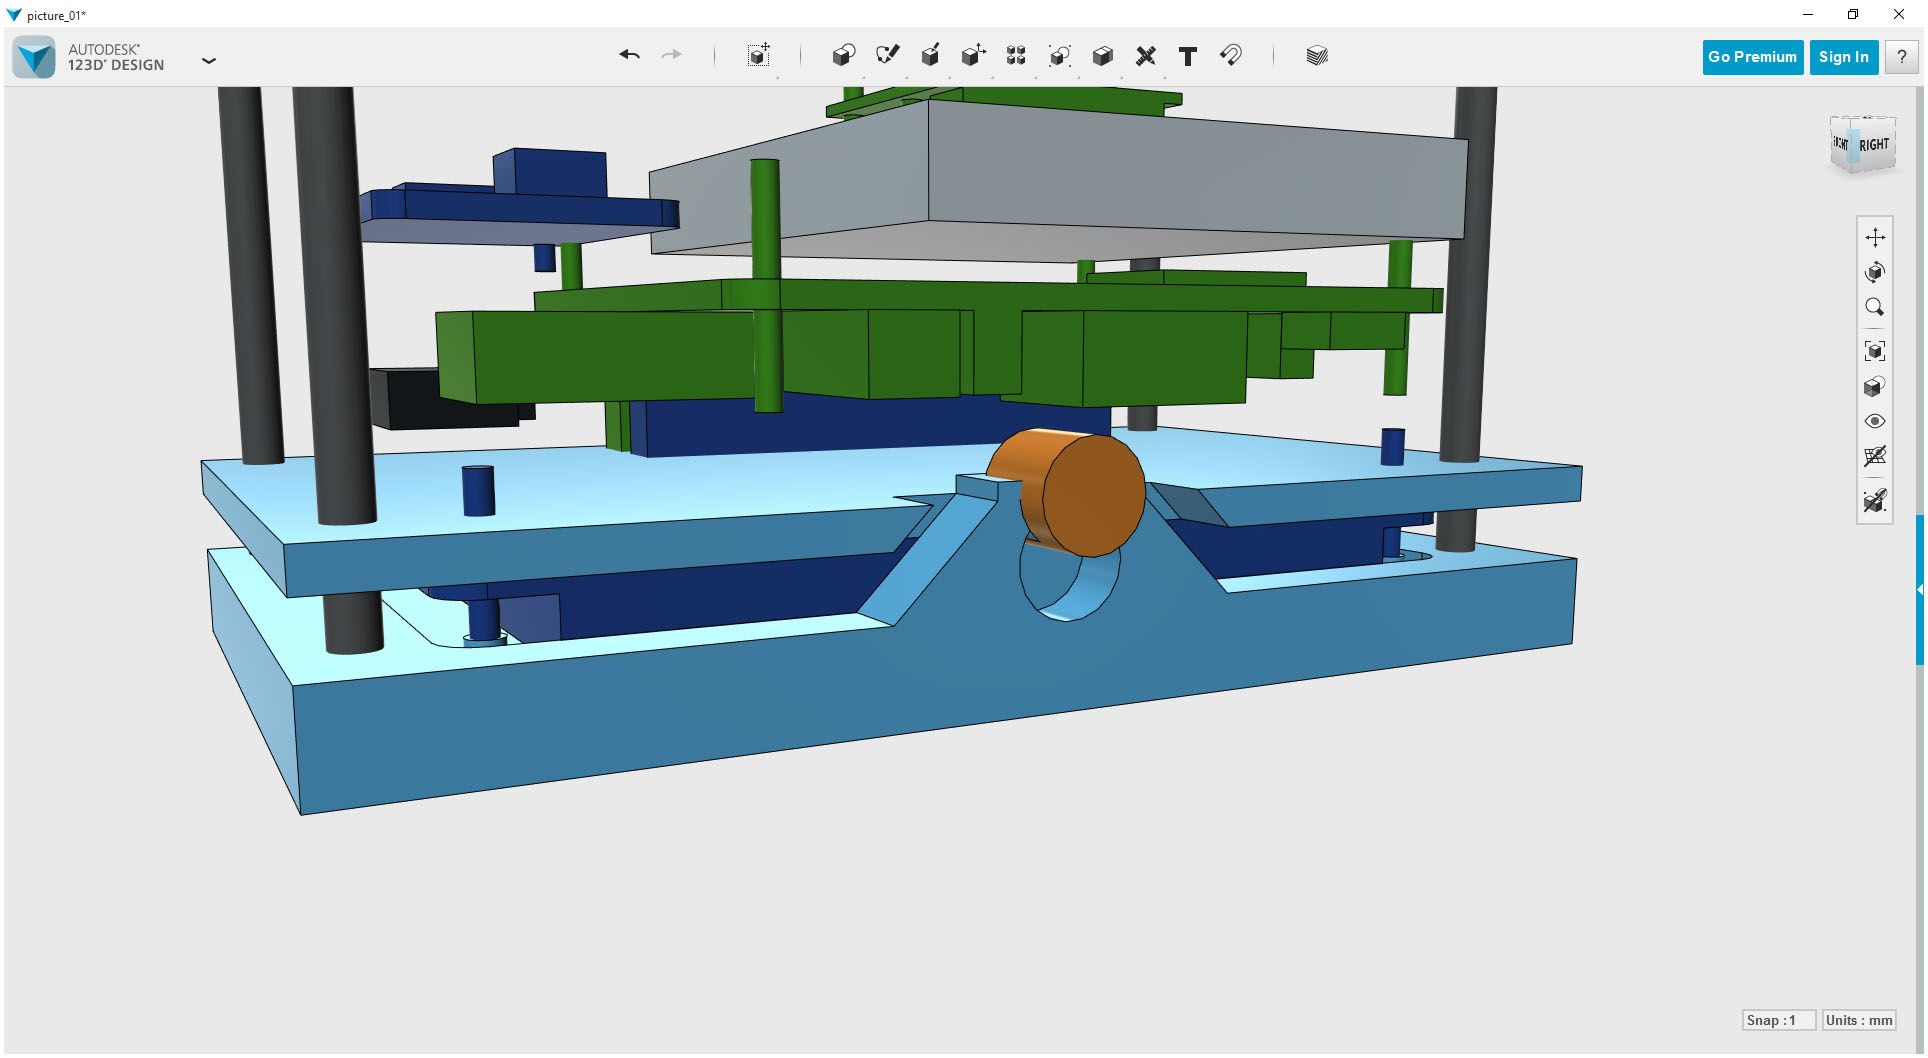The width and height of the screenshot is (1928, 1058).
Task: Open the Sketch tool icon
Action: tap(887, 55)
